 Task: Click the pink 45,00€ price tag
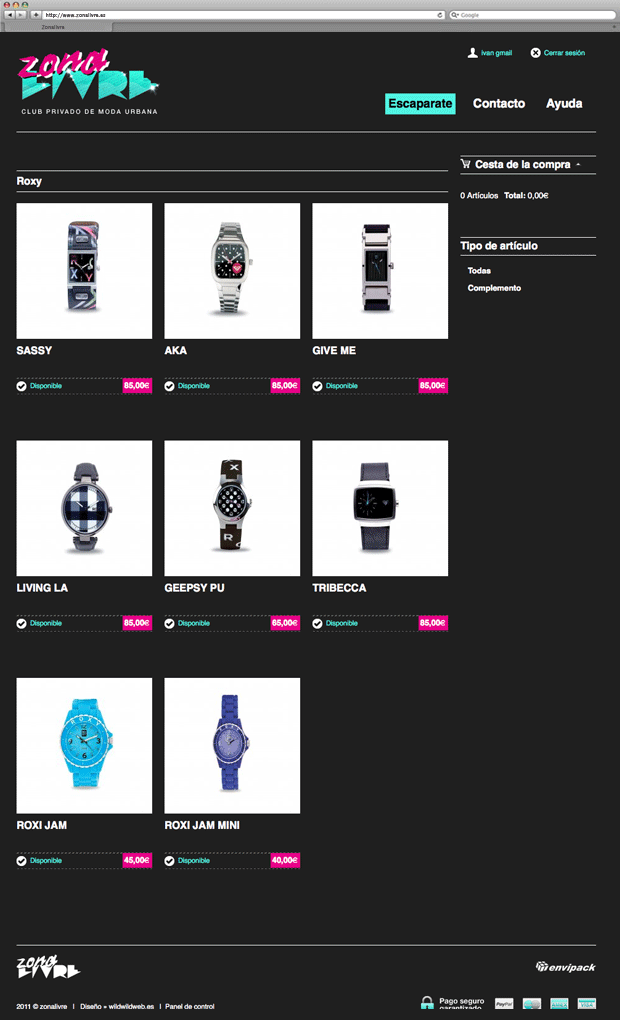point(137,860)
